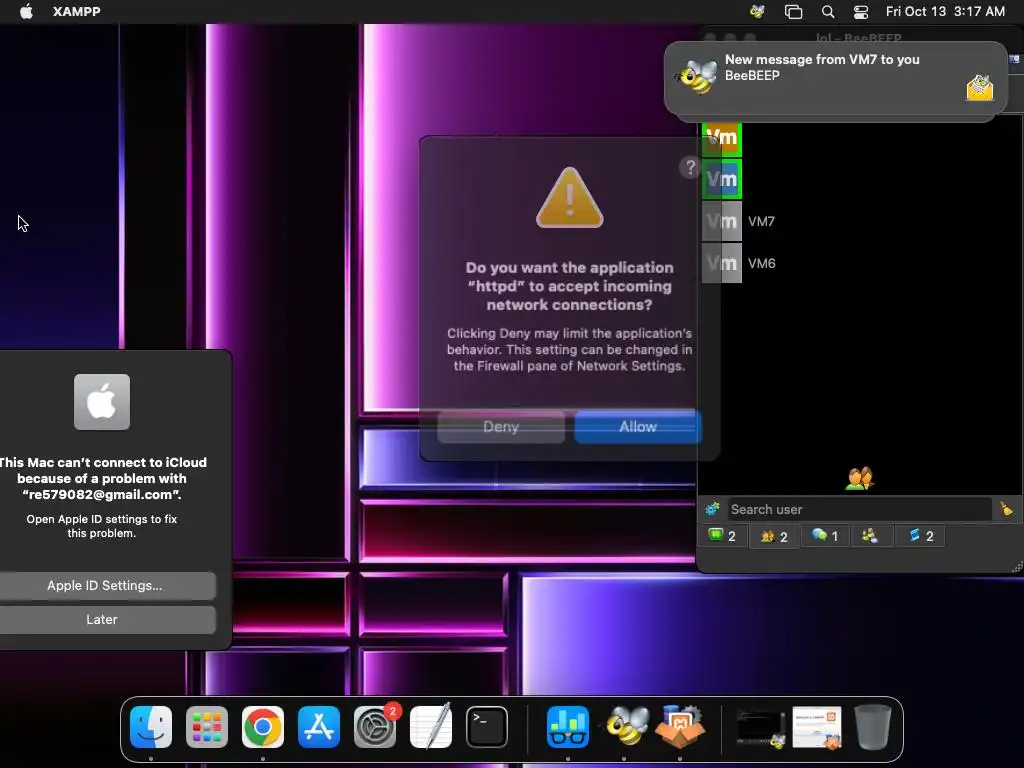1024x768 pixels.
Task: Click the envelope icon in BeeBEEP notification
Action: pos(980,88)
